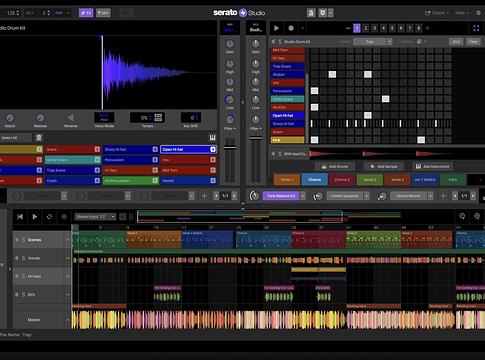Select the Open Hi-hat drum pad

[189, 150]
